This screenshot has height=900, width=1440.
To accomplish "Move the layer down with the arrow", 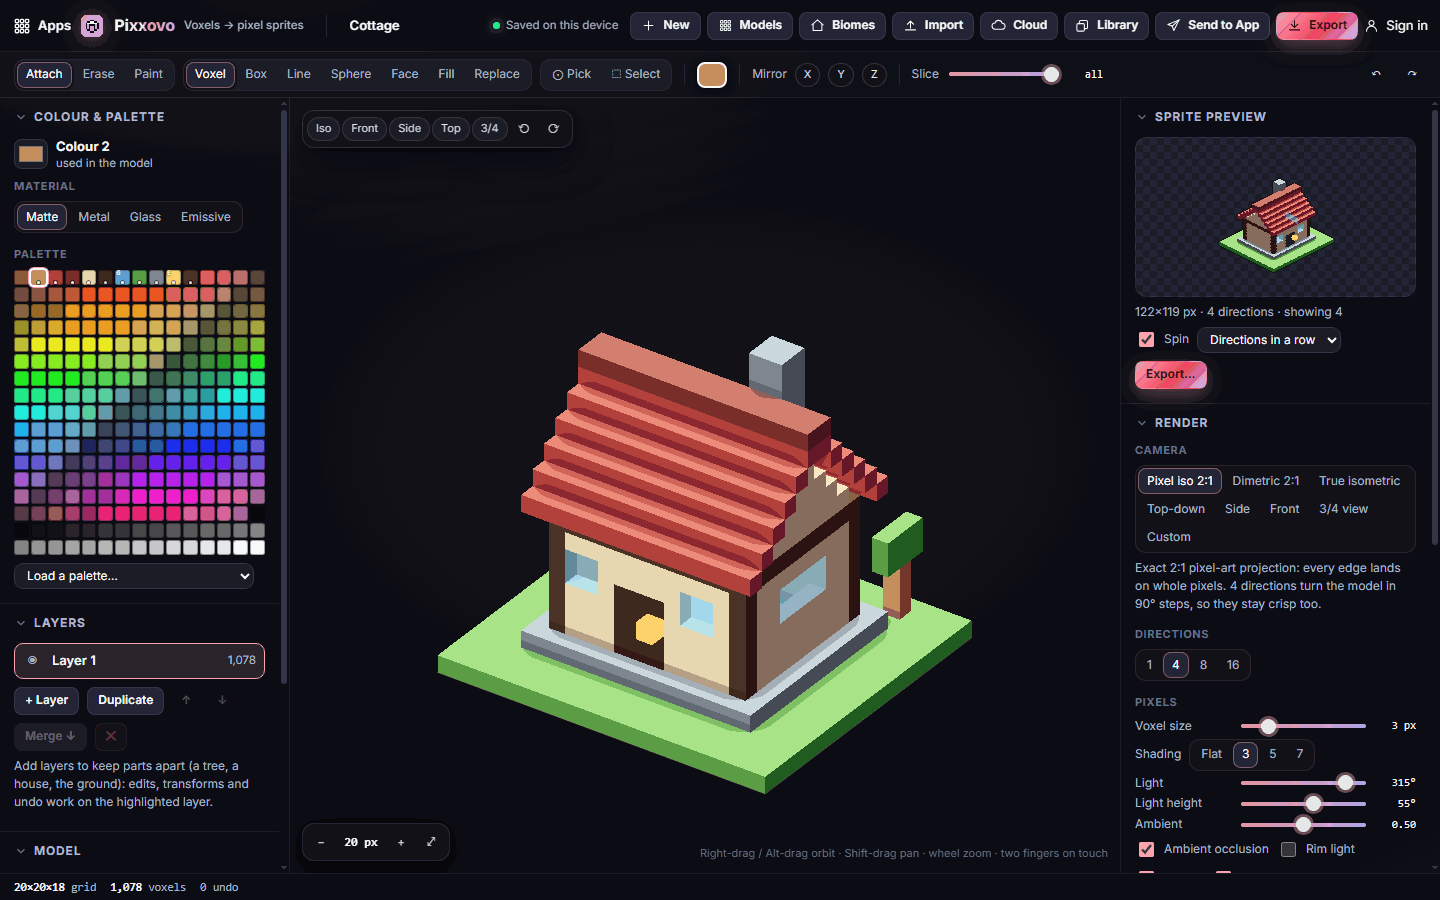I will click(222, 700).
